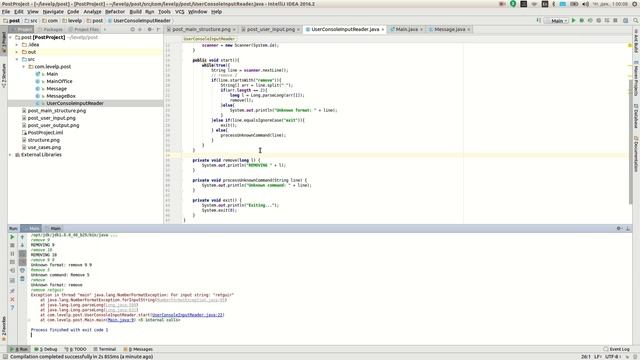This screenshot has width=640, height=360.
Task: Open the UserConsoleInputReader.java:22 stack trace link
Action: click(x=187, y=315)
